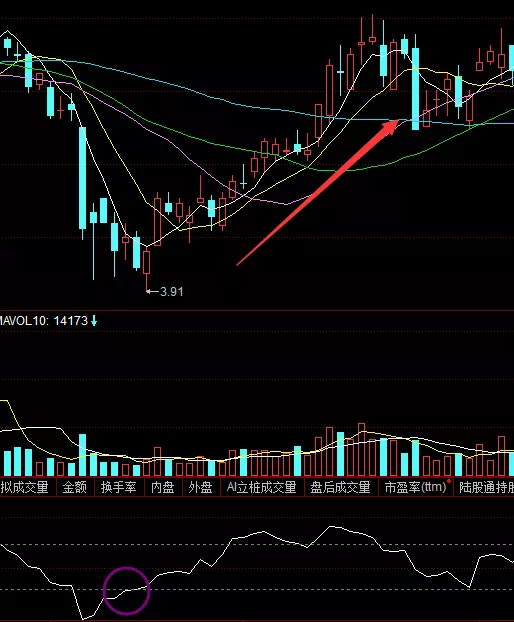Open the 市盈率(ttm) tab
The width and height of the screenshot is (514, 622).
[416, 487]
